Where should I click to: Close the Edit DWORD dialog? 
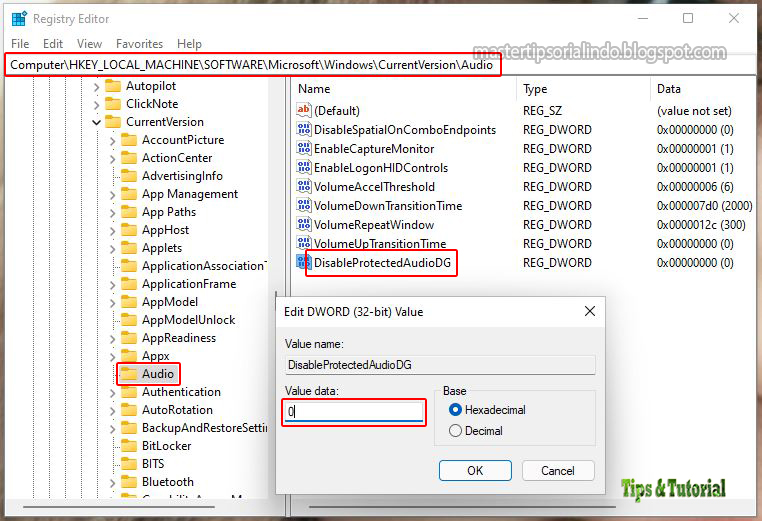pos(589,311)
